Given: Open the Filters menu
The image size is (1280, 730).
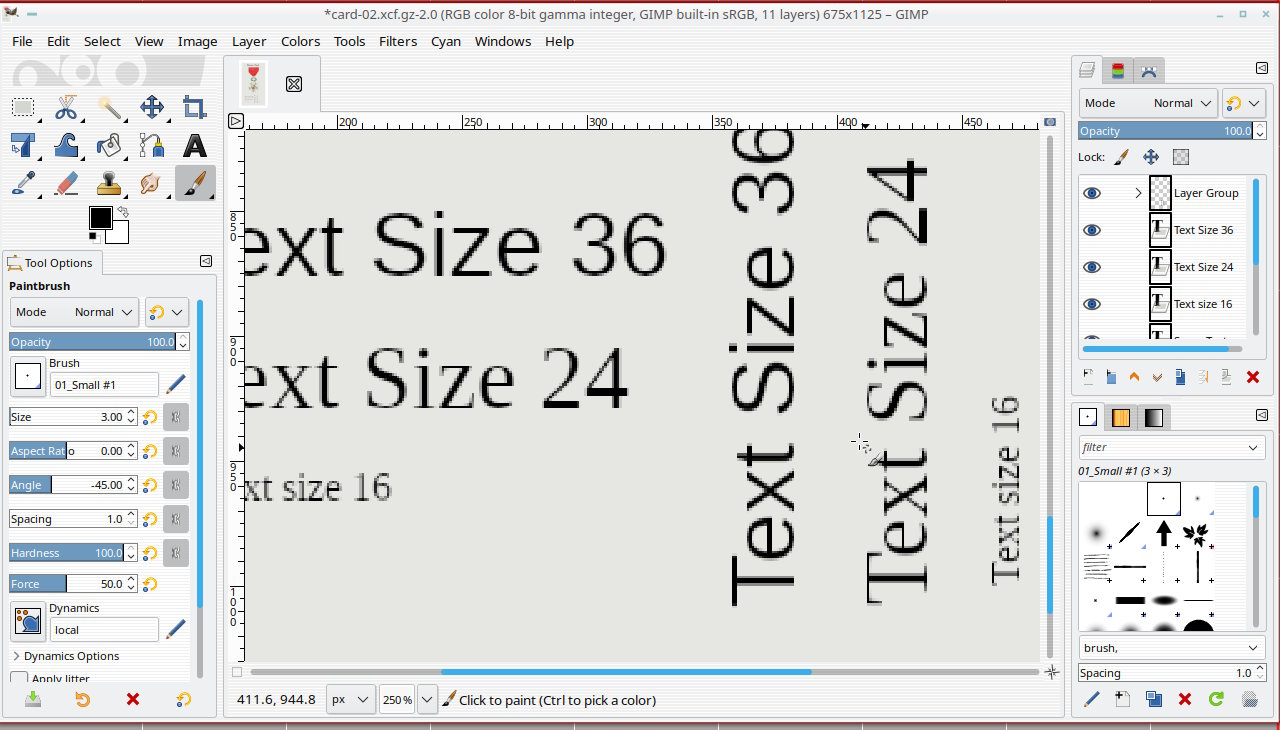Looking at the screenshot, I should (x=398, y=41).
